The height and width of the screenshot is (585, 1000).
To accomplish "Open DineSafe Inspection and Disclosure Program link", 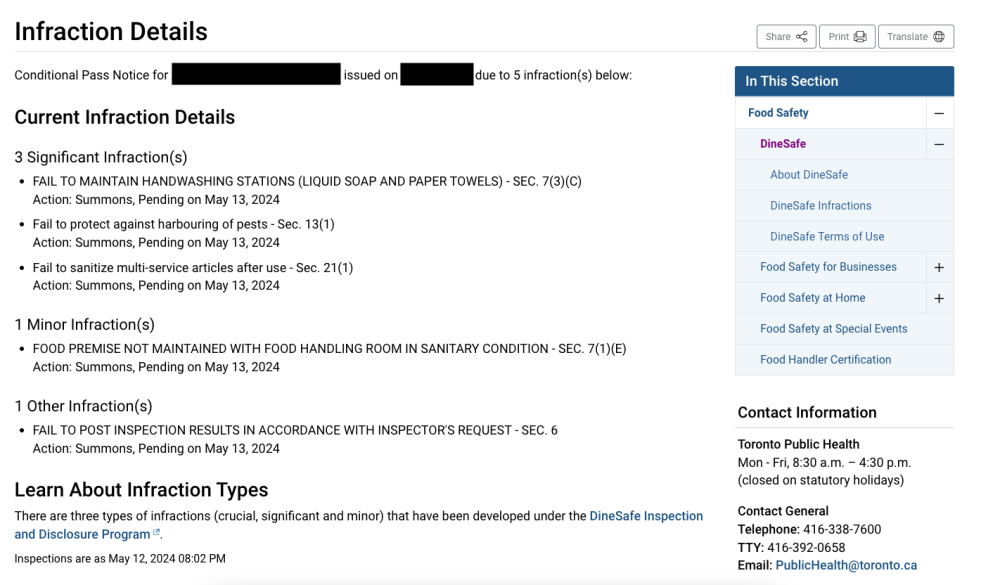I will tap(646, 517).
